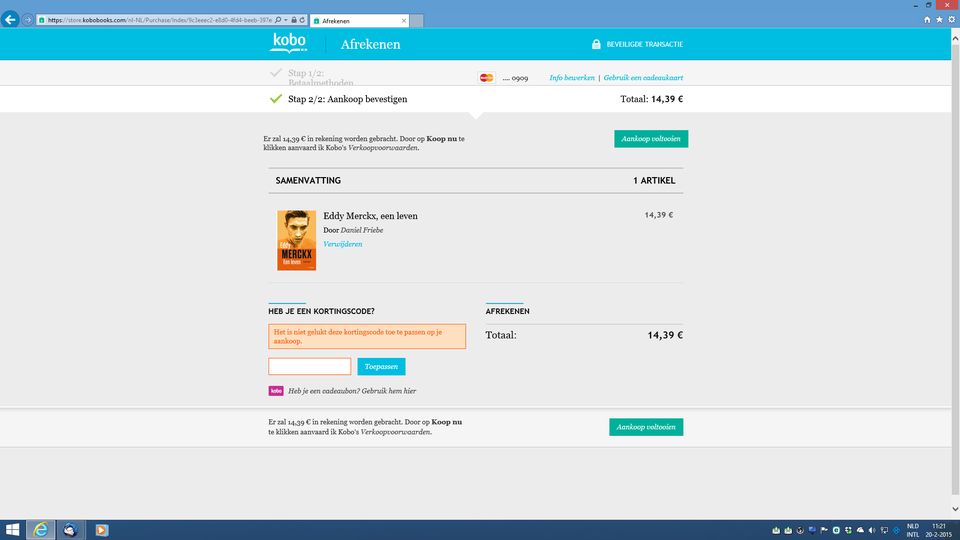Click the OneDrive cloud tray icon
This screenshot has width=960, height=540.
[860, 530]
